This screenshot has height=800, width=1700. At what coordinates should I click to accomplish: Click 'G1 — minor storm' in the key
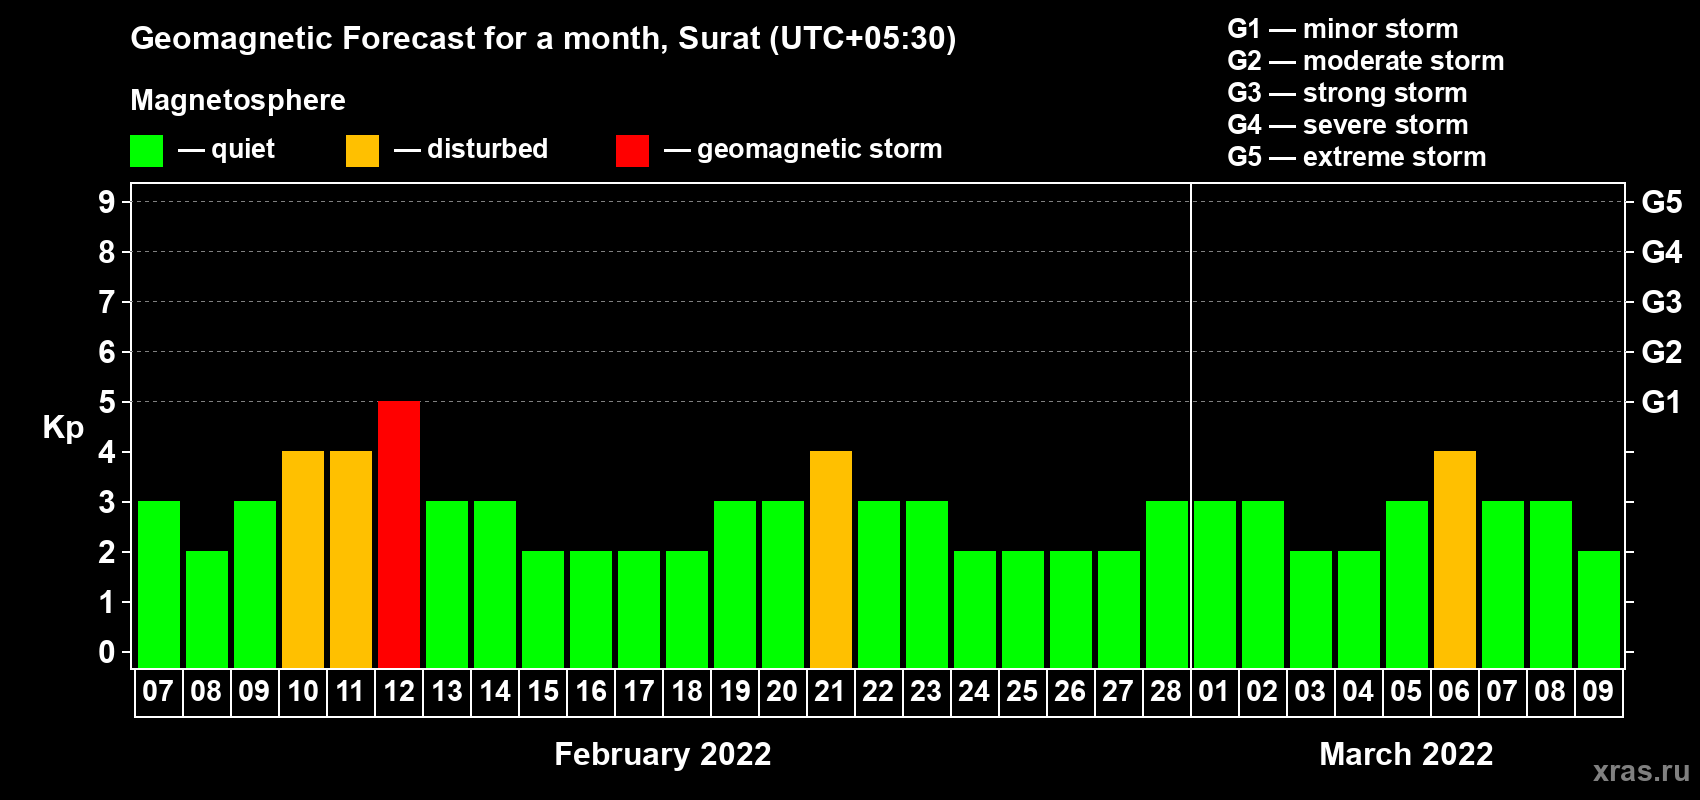[x=1343, y=29]
